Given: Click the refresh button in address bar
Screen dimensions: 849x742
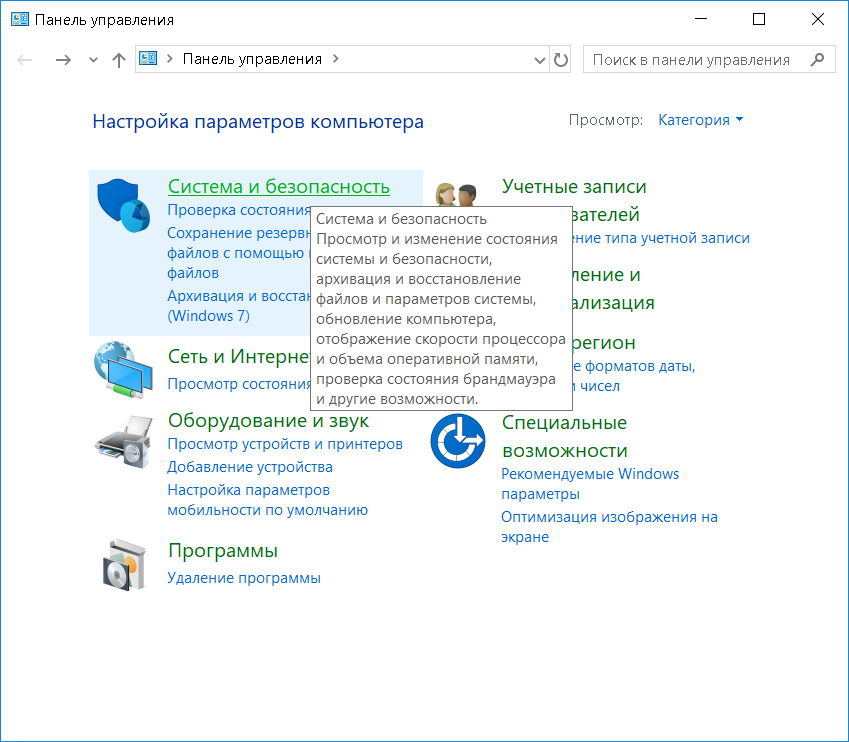Looking at the screenshot, I should click(561, 60).
